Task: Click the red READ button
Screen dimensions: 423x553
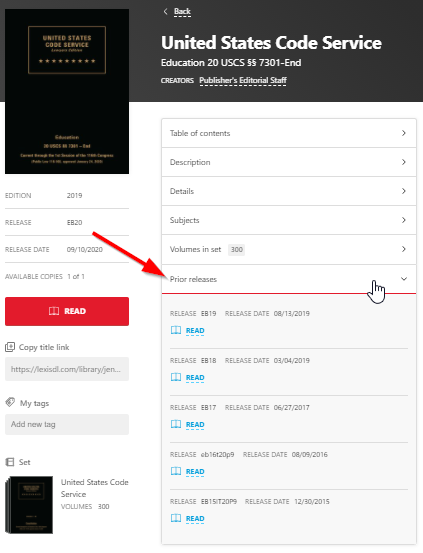Action: 67,311
